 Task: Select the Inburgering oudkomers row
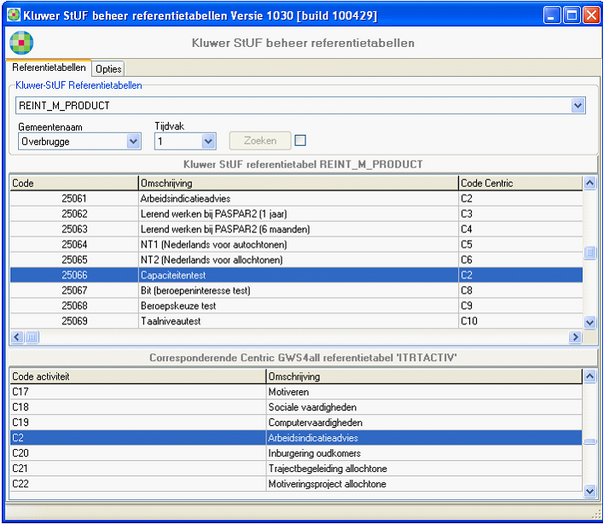[x=296, y=453]
